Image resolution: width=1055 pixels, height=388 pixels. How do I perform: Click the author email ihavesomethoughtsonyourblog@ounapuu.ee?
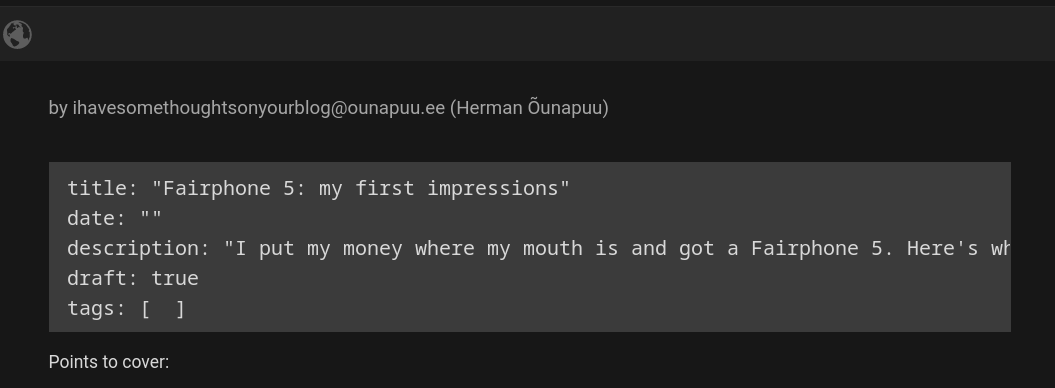259,108
